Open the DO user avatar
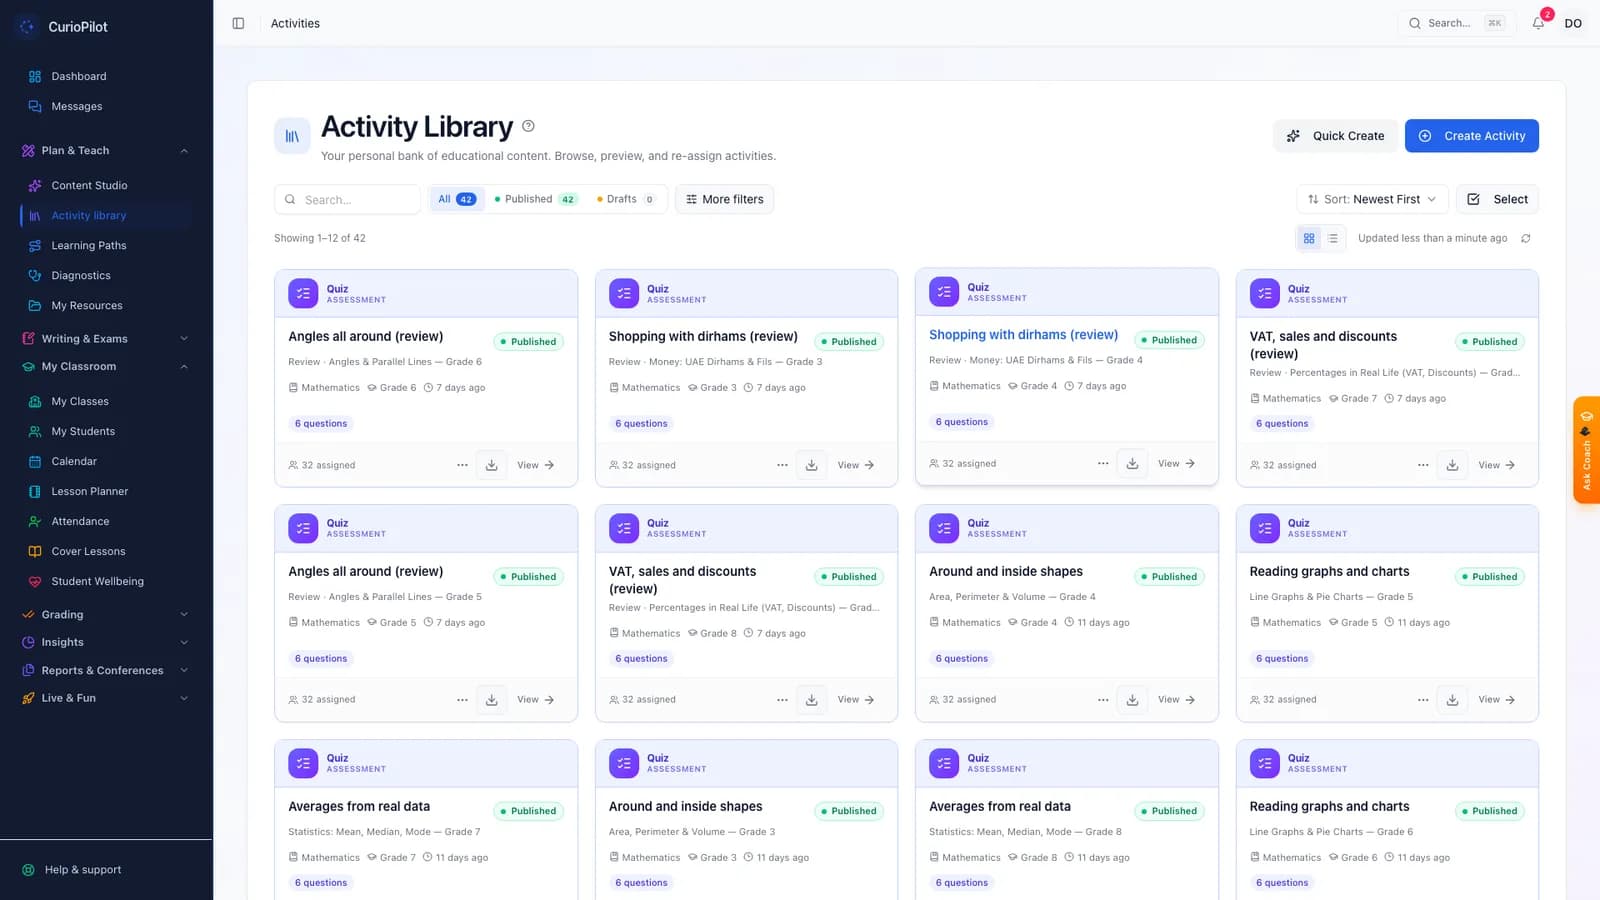This screenshot has height=900, width=1600. (x=1573, y=23)
